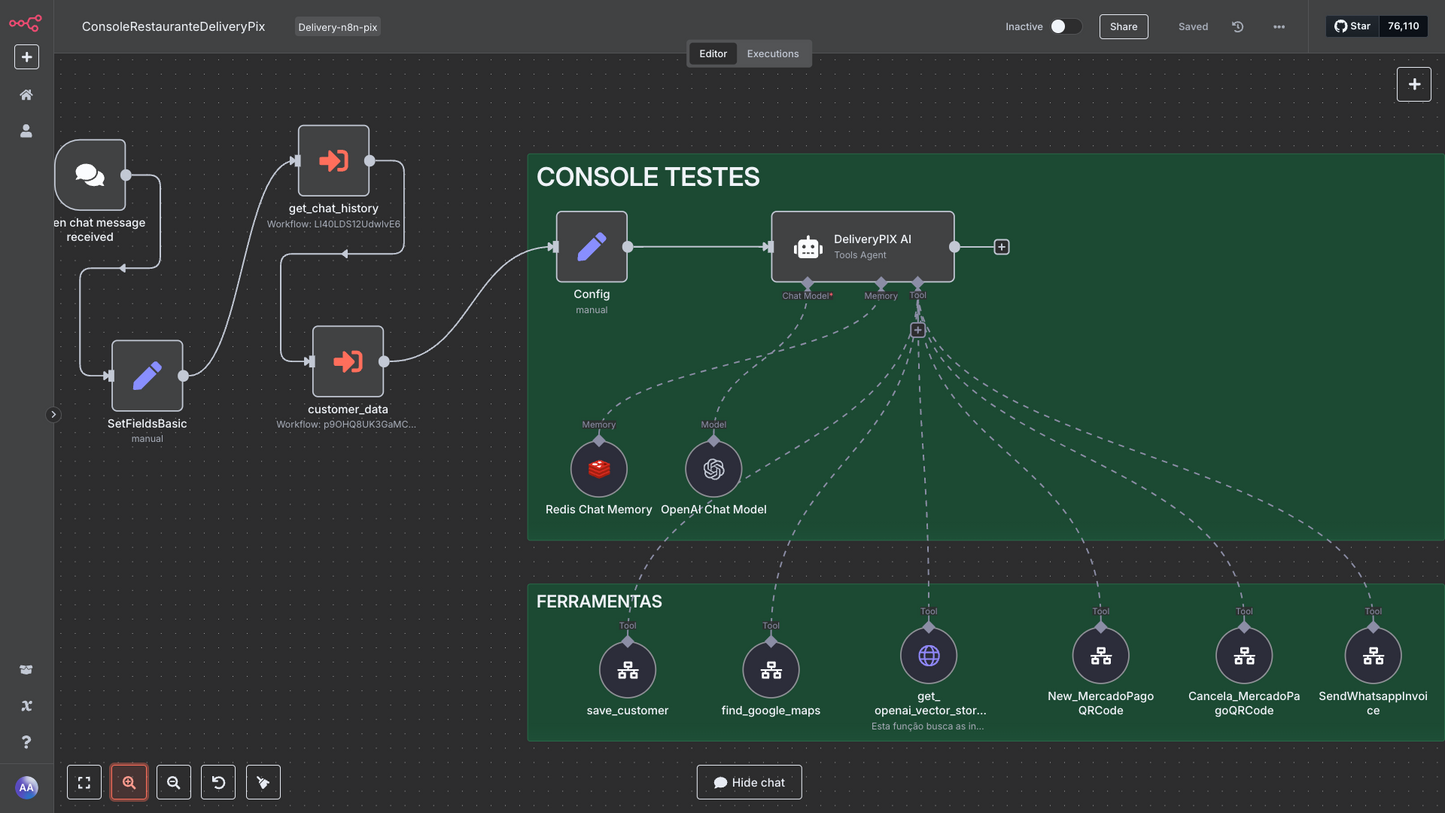
Task: Click the workflow history clock icon
Action: tap(1237, 27)
